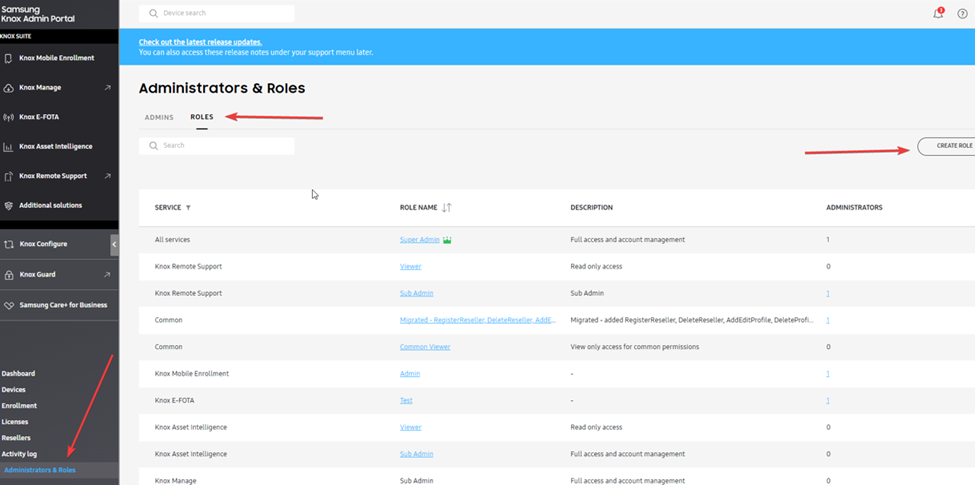Open the Super Admin role
This screenshot has width=975, height=485.
[420, 239]
